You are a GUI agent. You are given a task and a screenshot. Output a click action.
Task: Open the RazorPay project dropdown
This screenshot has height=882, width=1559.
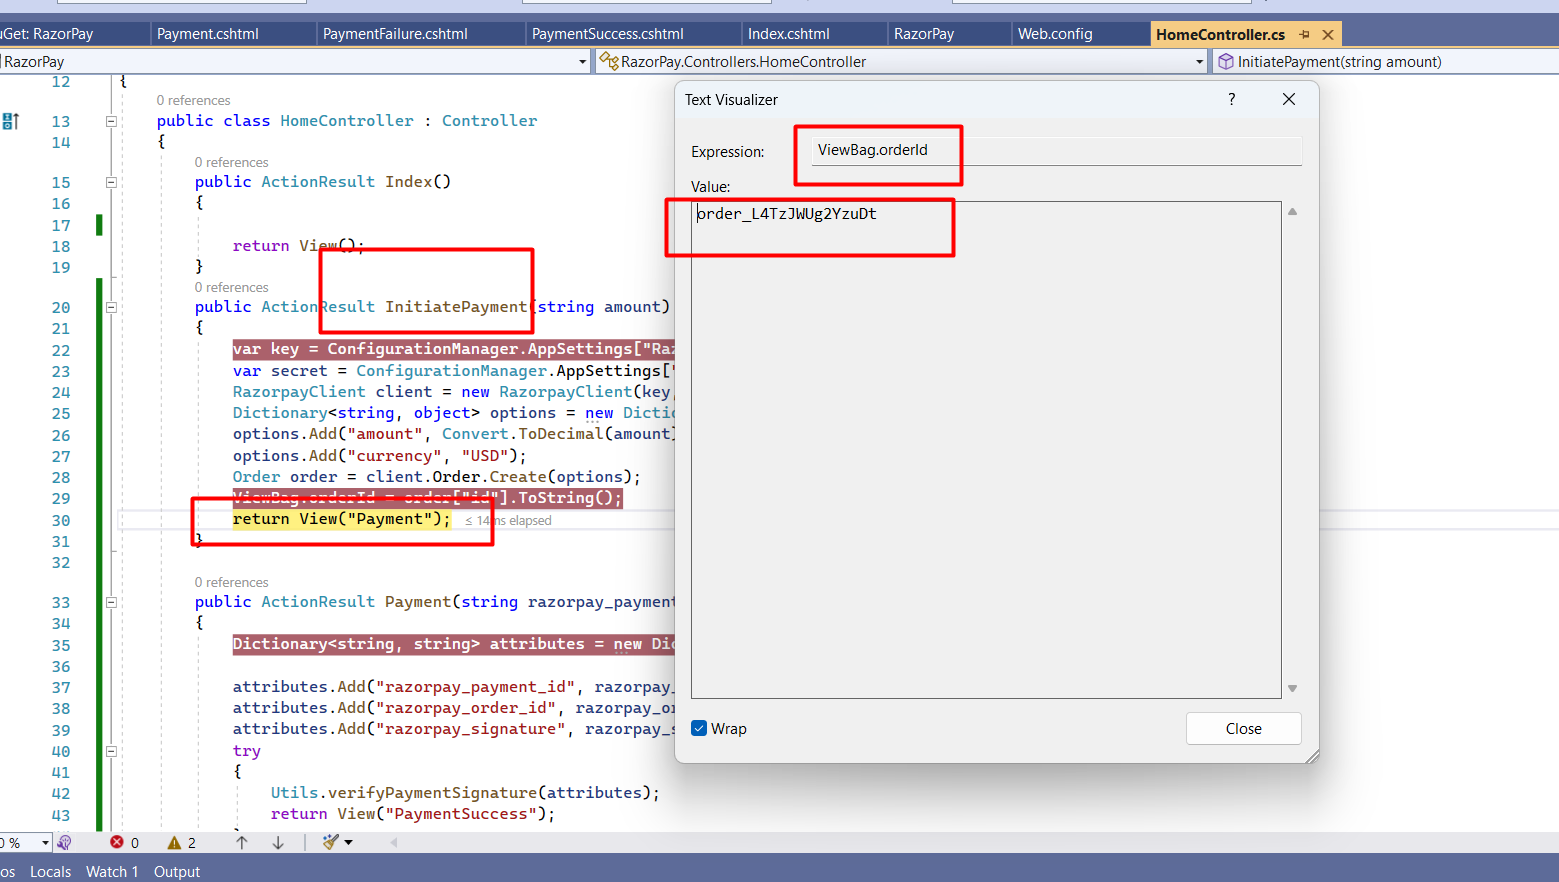click(583, 62)
